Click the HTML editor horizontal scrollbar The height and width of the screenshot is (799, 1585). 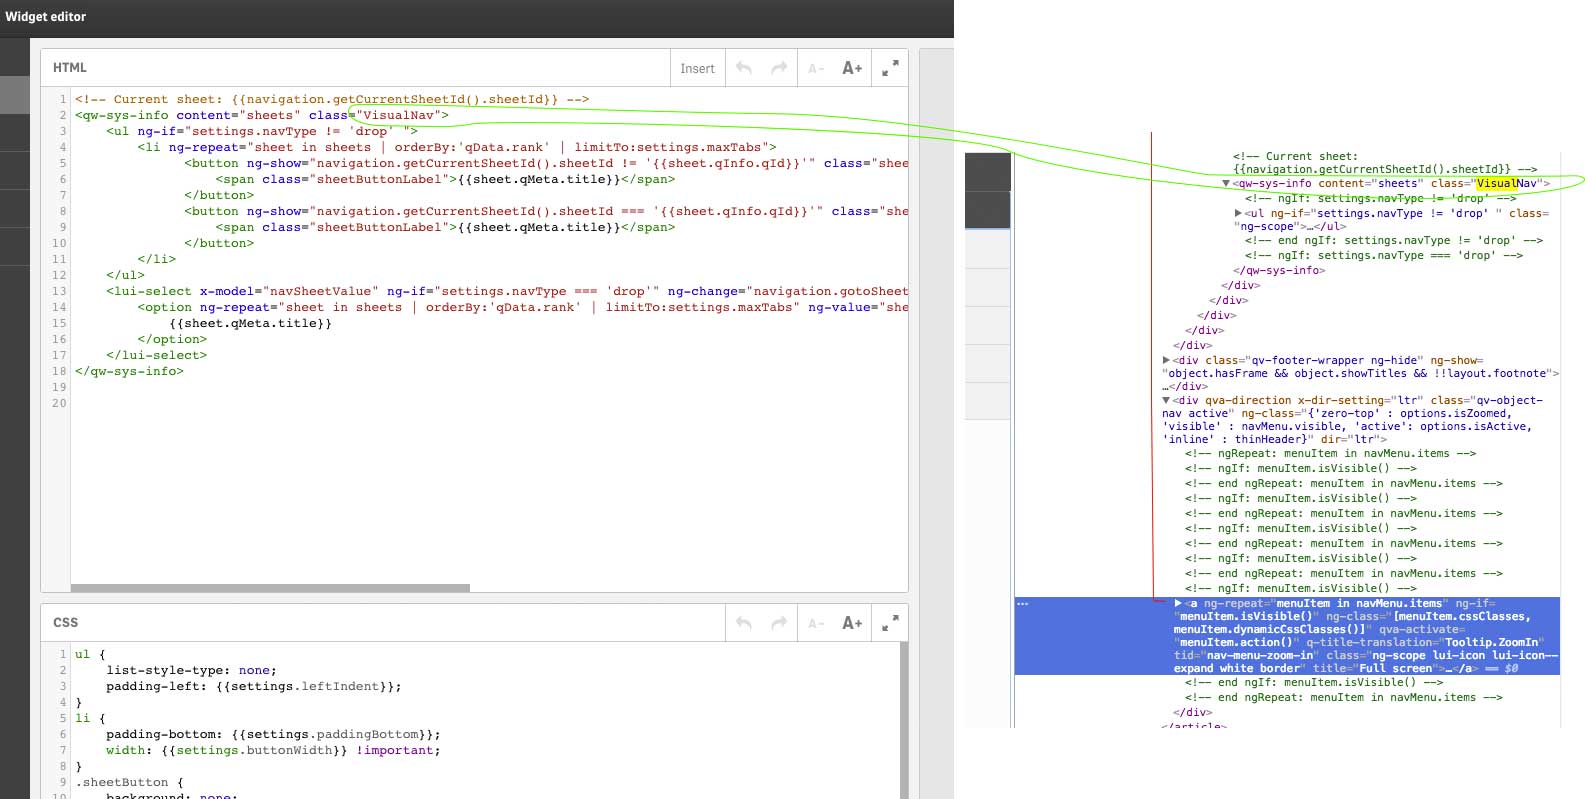(x=270, y=588)
